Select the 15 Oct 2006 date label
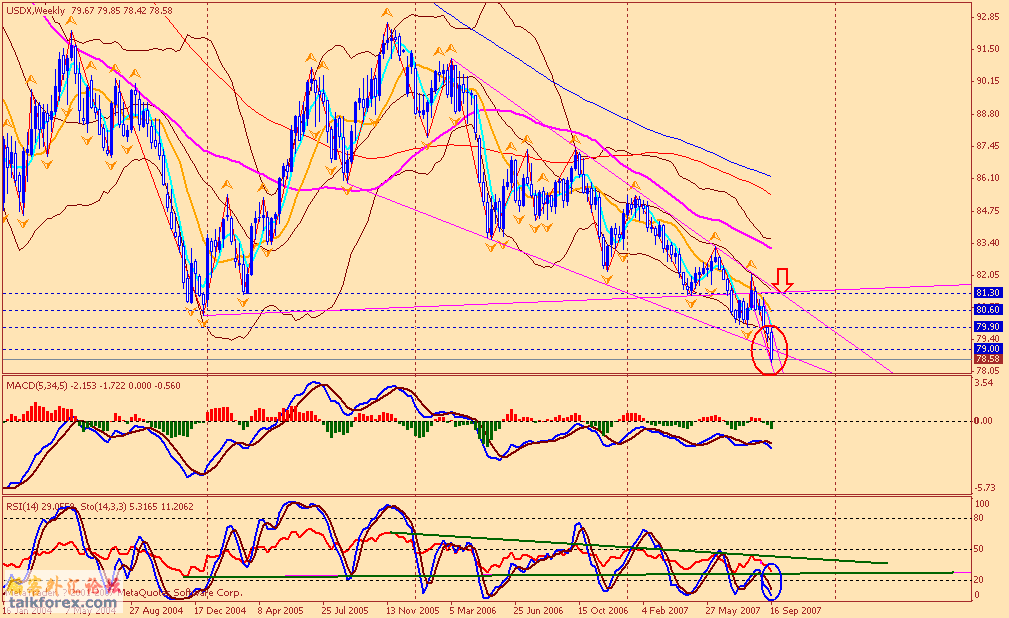The image size is (1009, 618). pyautogui.click(x=603, y=610)
